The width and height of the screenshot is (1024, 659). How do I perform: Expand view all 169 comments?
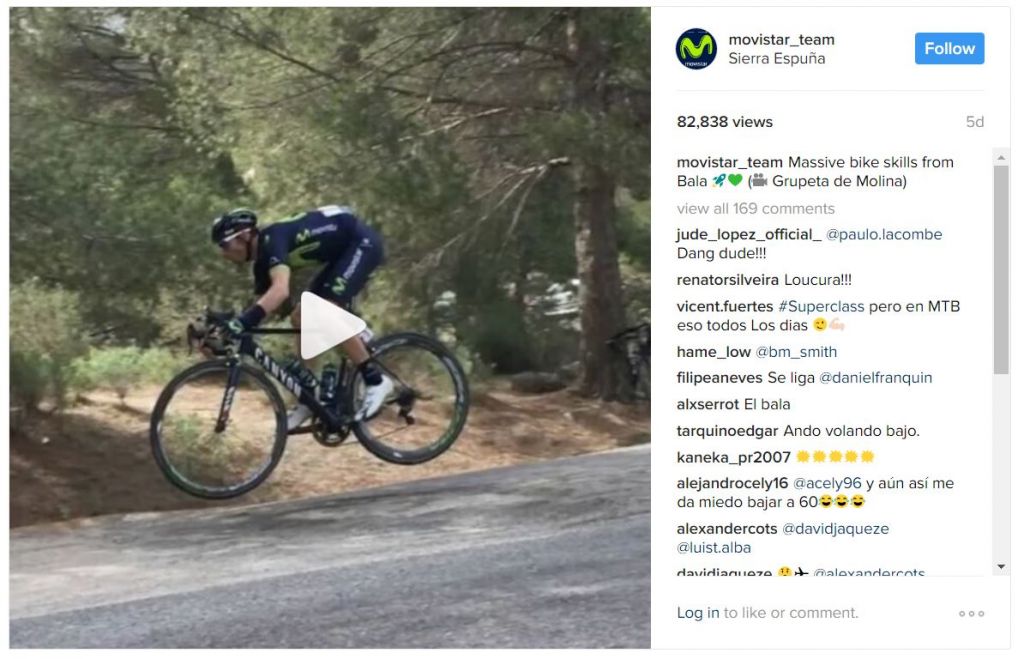pos(756,208)
